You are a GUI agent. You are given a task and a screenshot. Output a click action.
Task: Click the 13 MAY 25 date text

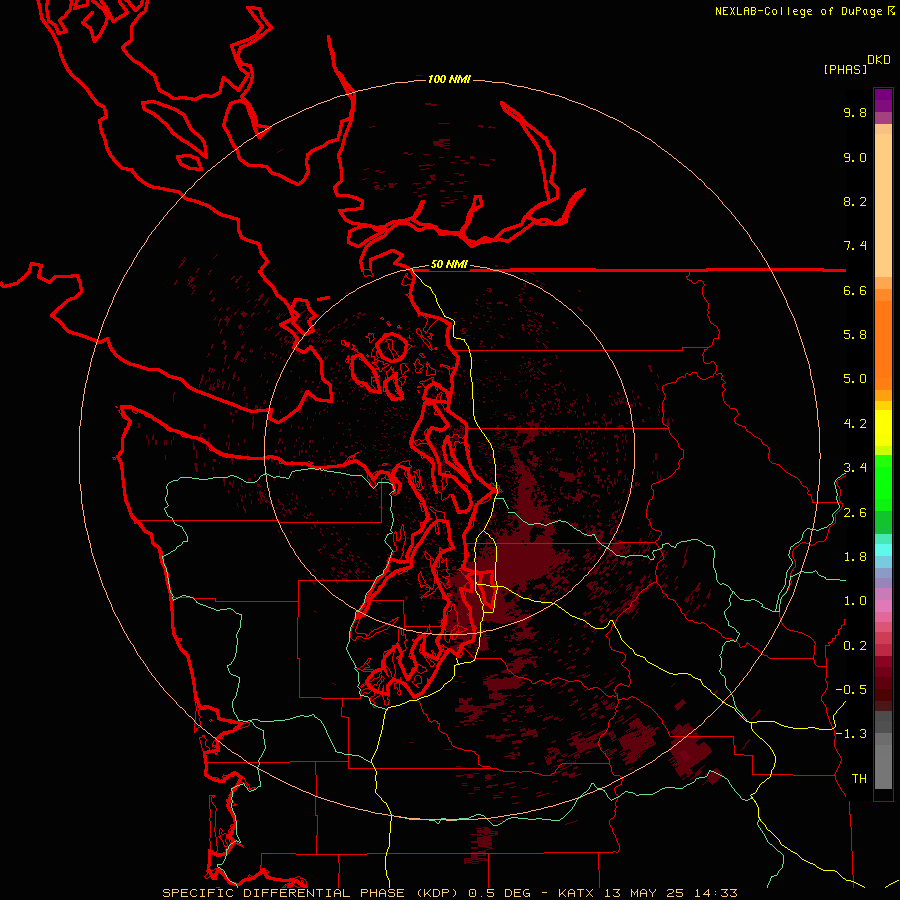(646, 893)
